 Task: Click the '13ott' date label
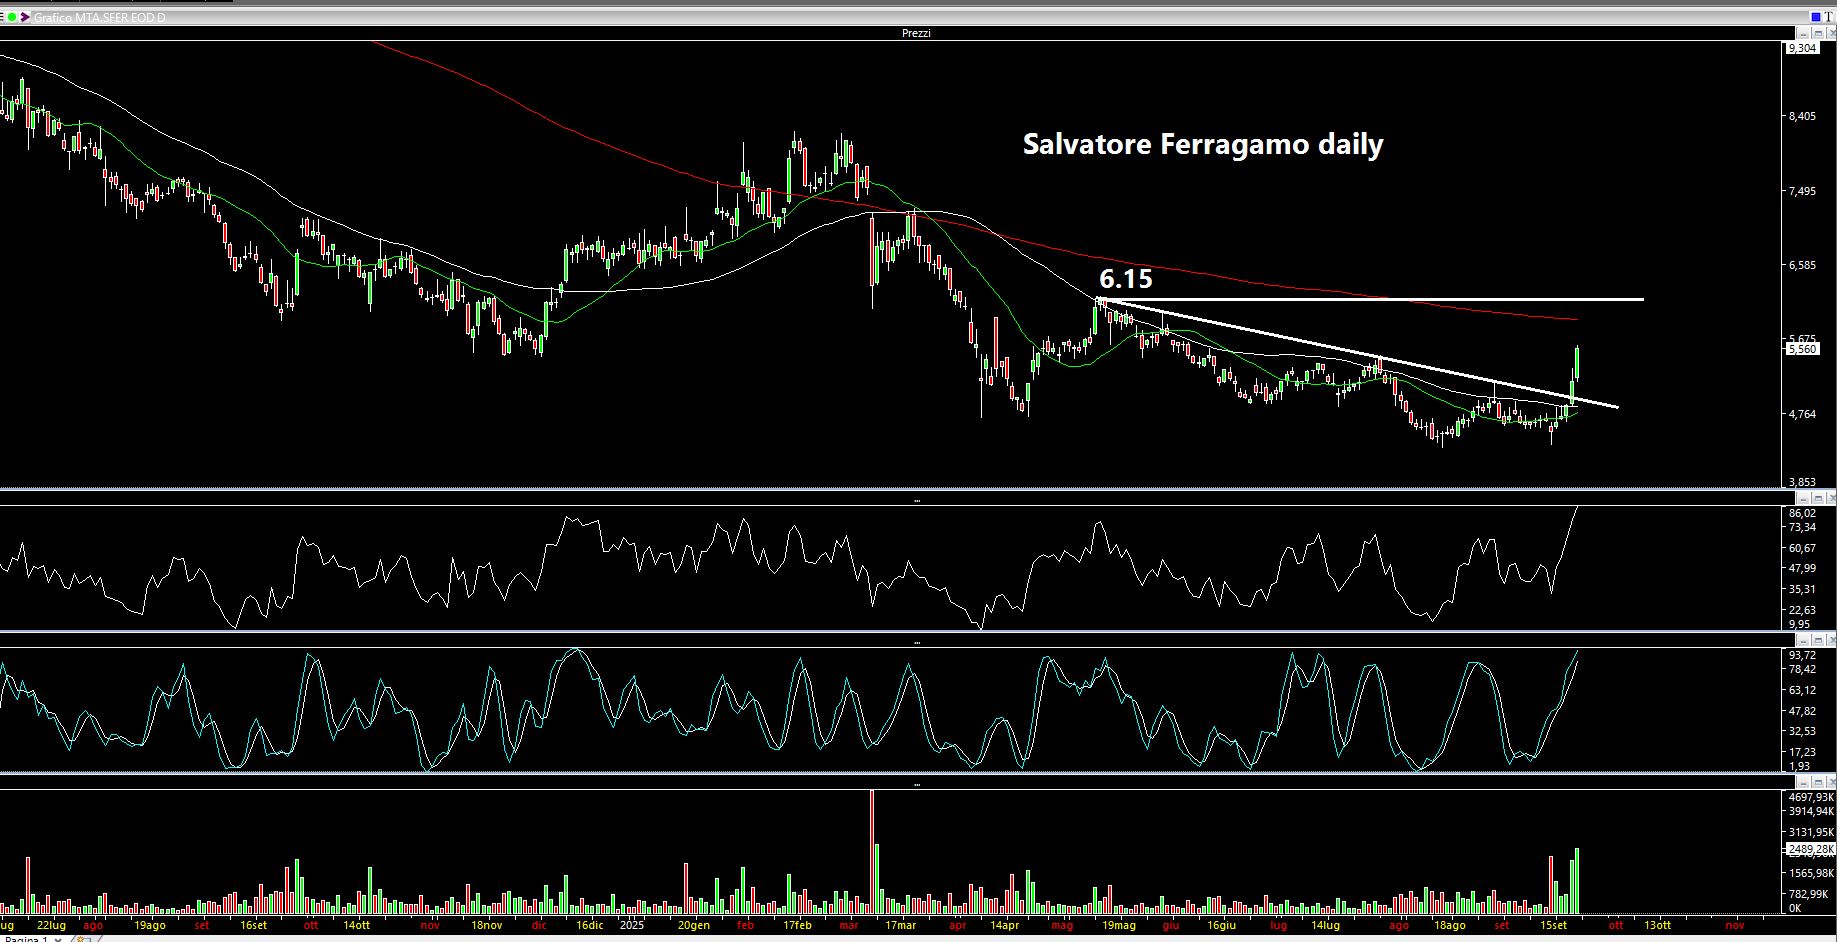click(x=1656, y=925)
